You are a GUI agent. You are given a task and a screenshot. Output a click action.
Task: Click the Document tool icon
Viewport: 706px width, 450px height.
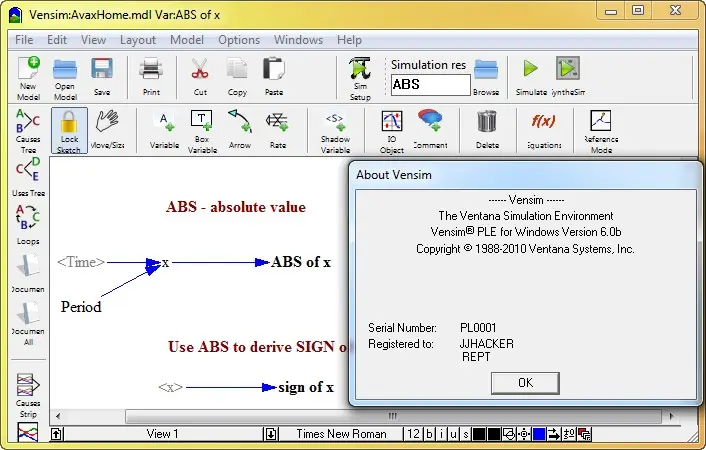tap(28, 273)
